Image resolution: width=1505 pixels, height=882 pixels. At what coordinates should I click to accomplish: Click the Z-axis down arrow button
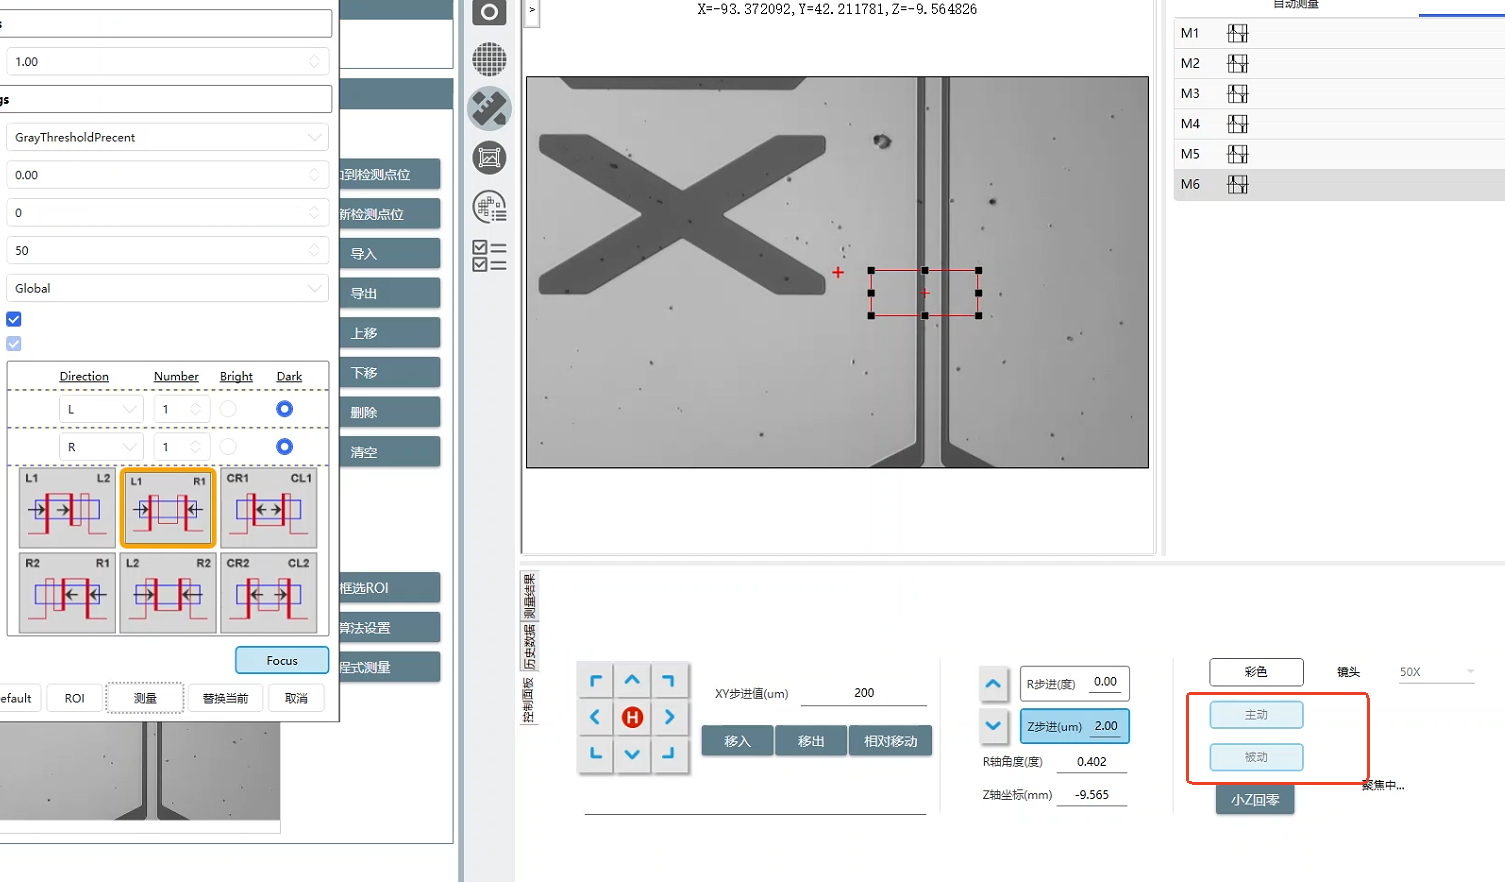(x=993, y=726)
